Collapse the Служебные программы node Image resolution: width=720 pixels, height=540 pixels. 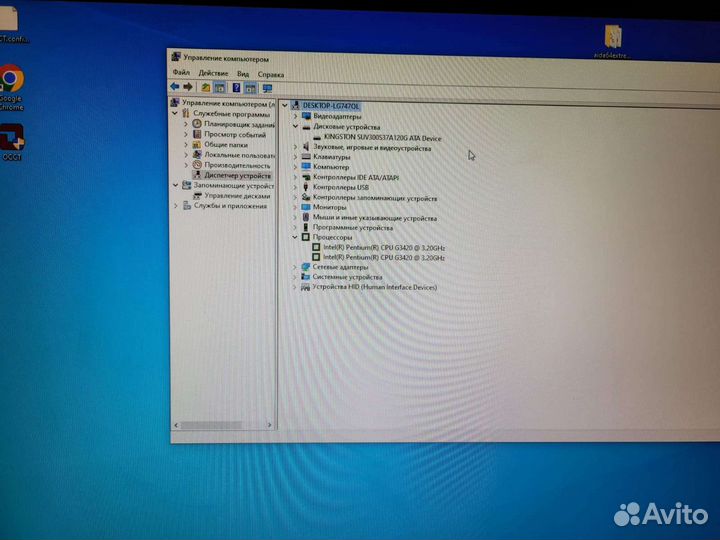pyautogui.click(x=175, y=113)
